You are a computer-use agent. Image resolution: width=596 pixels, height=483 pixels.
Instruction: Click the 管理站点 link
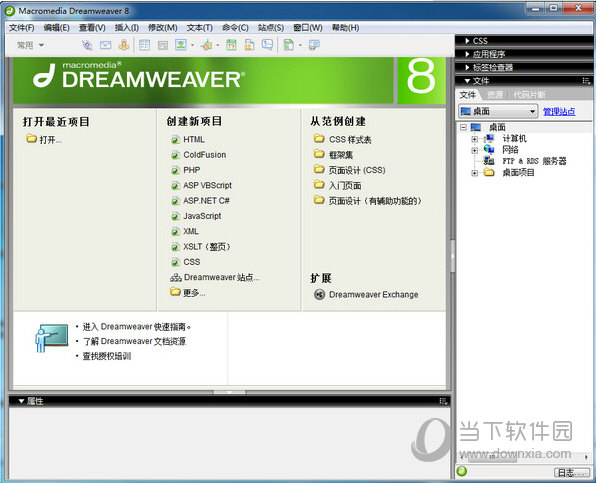click(x=559, y=111)
